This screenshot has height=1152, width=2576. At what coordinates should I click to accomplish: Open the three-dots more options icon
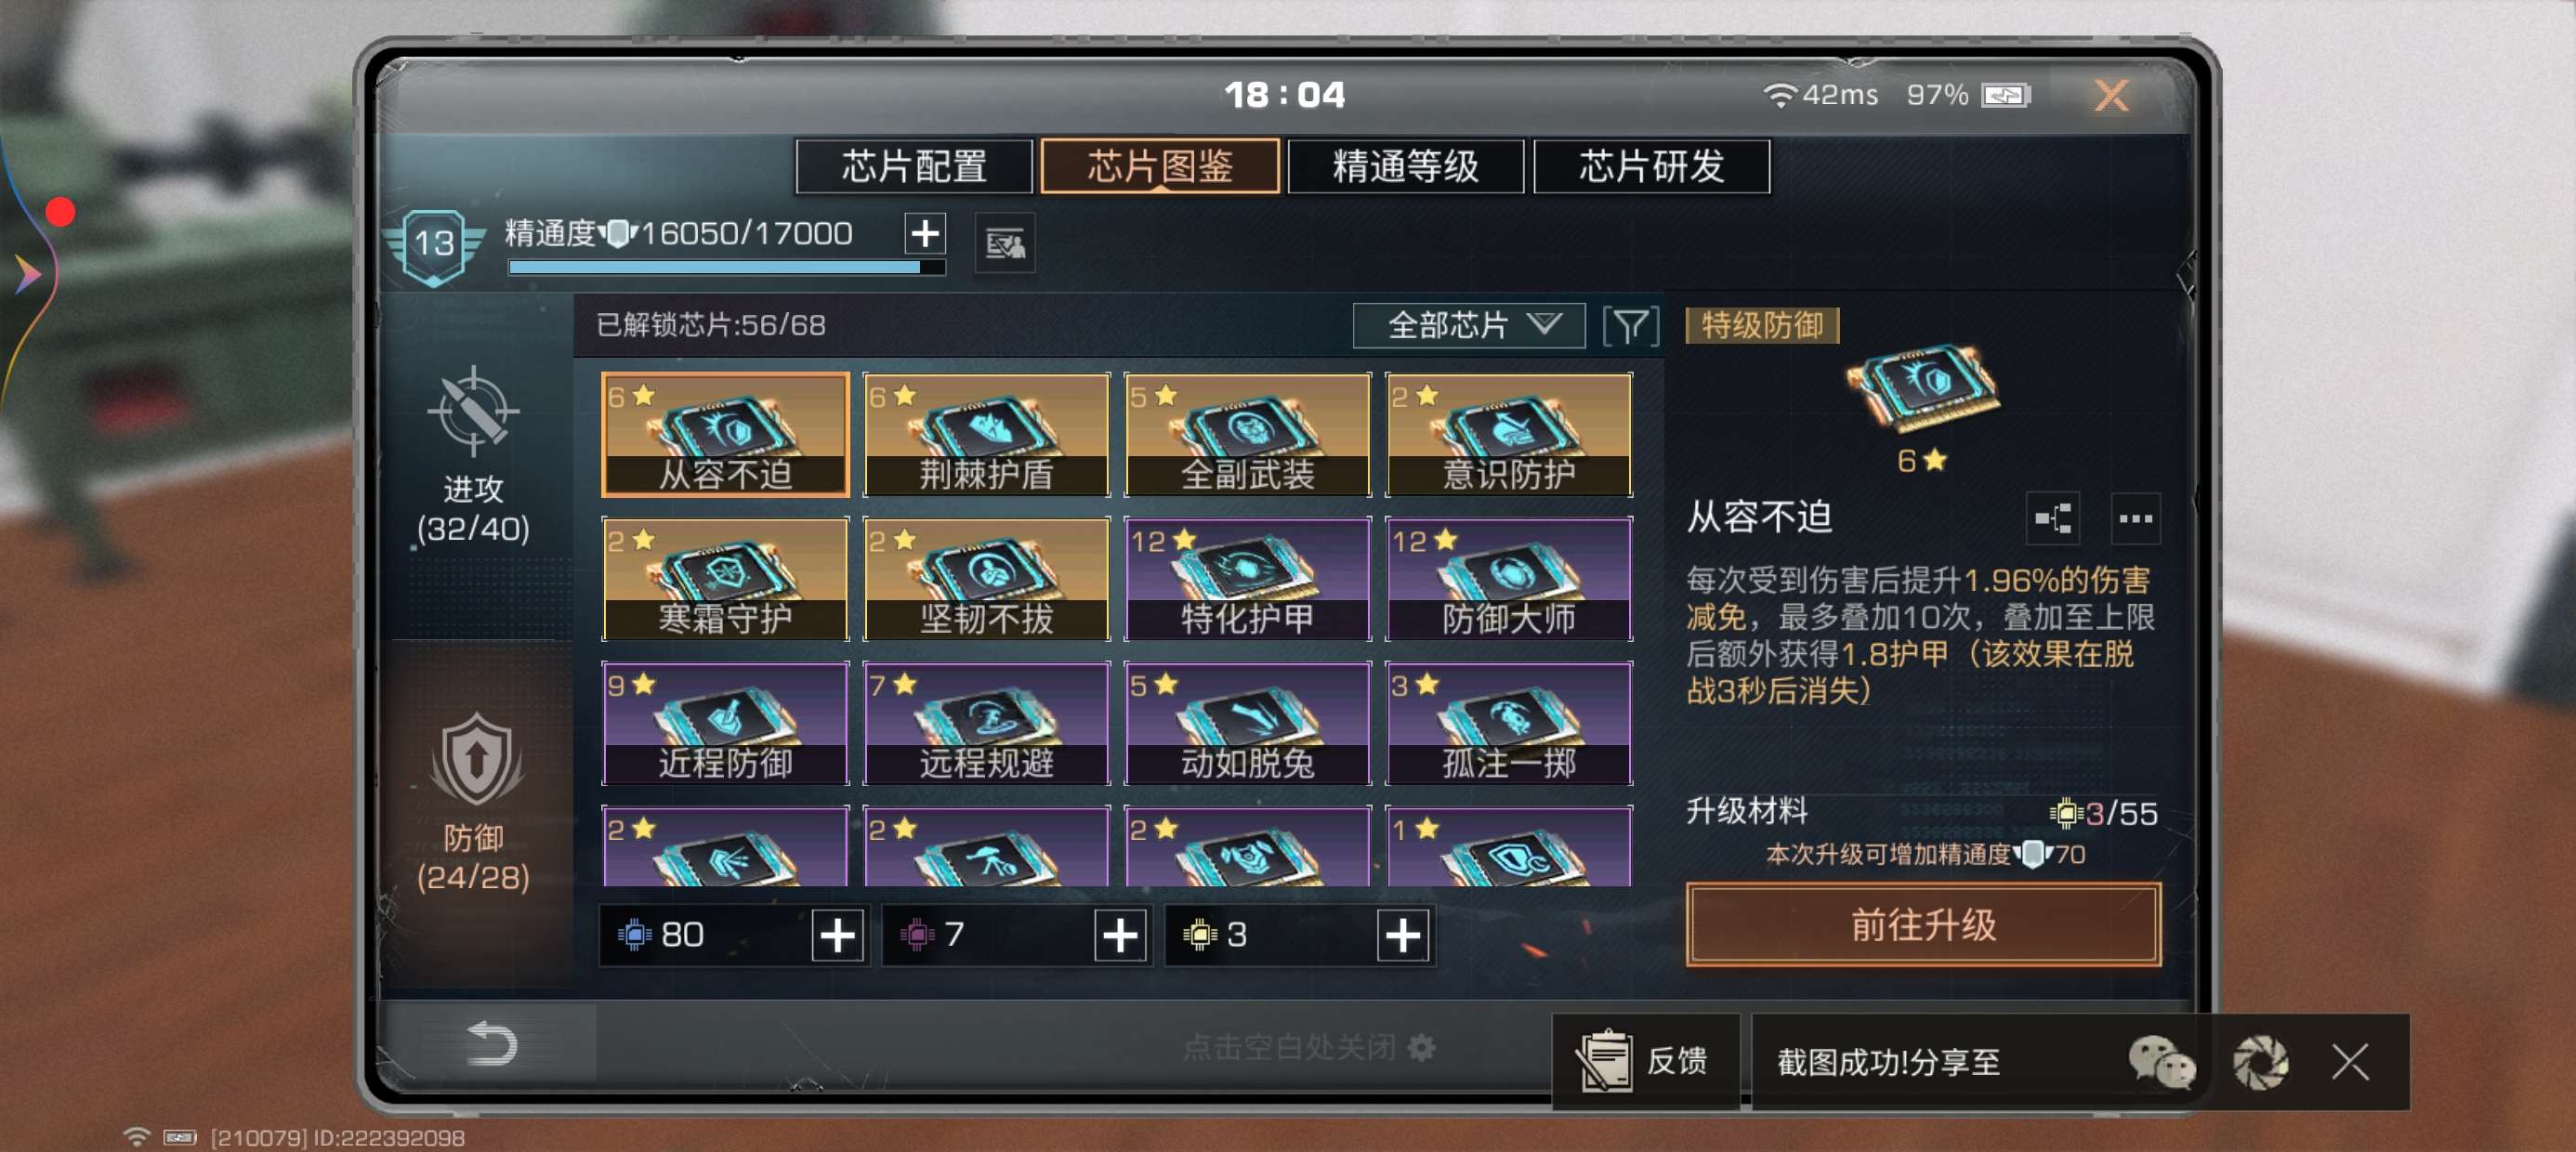click(x=2135, y=518)
